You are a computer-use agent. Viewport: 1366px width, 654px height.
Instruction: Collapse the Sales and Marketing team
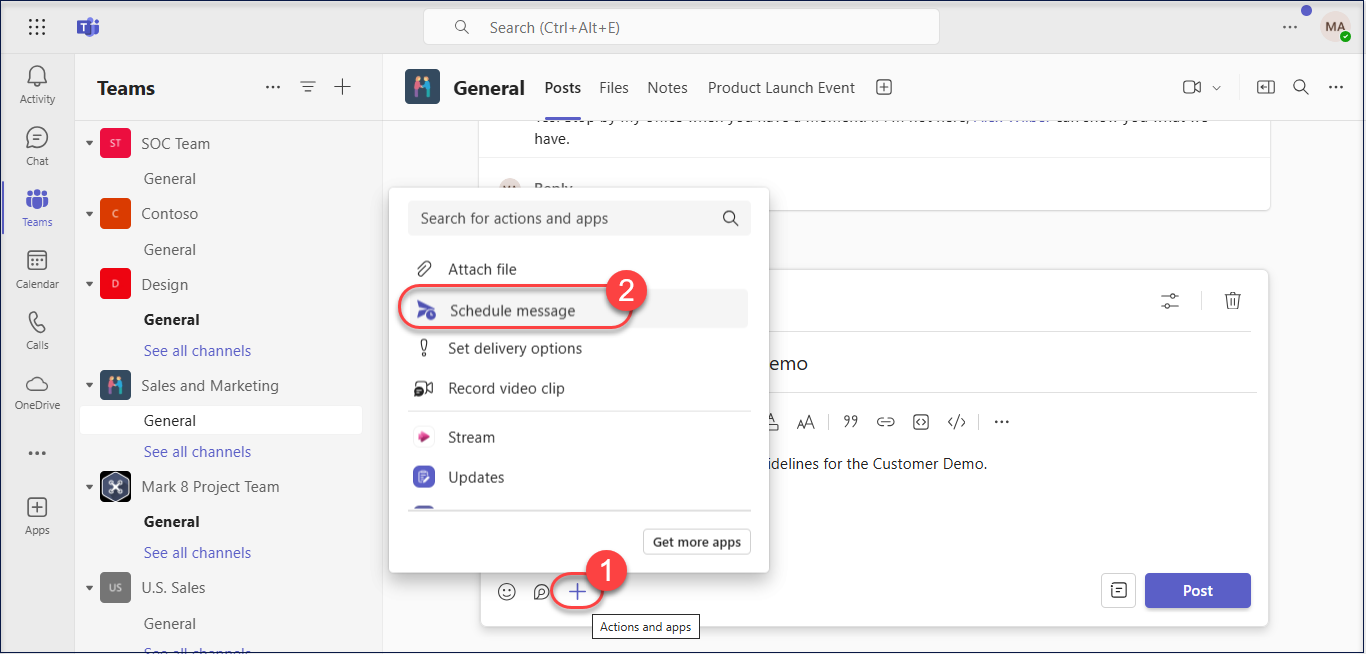[89, 386]
